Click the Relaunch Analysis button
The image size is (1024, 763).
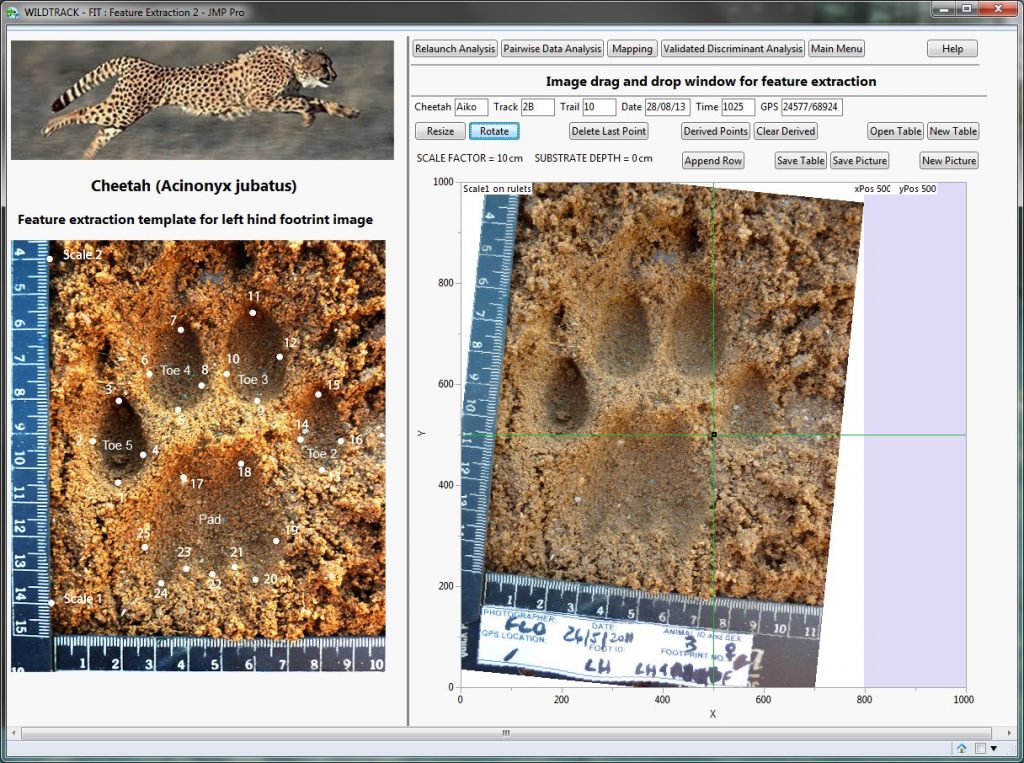point(455,49)
